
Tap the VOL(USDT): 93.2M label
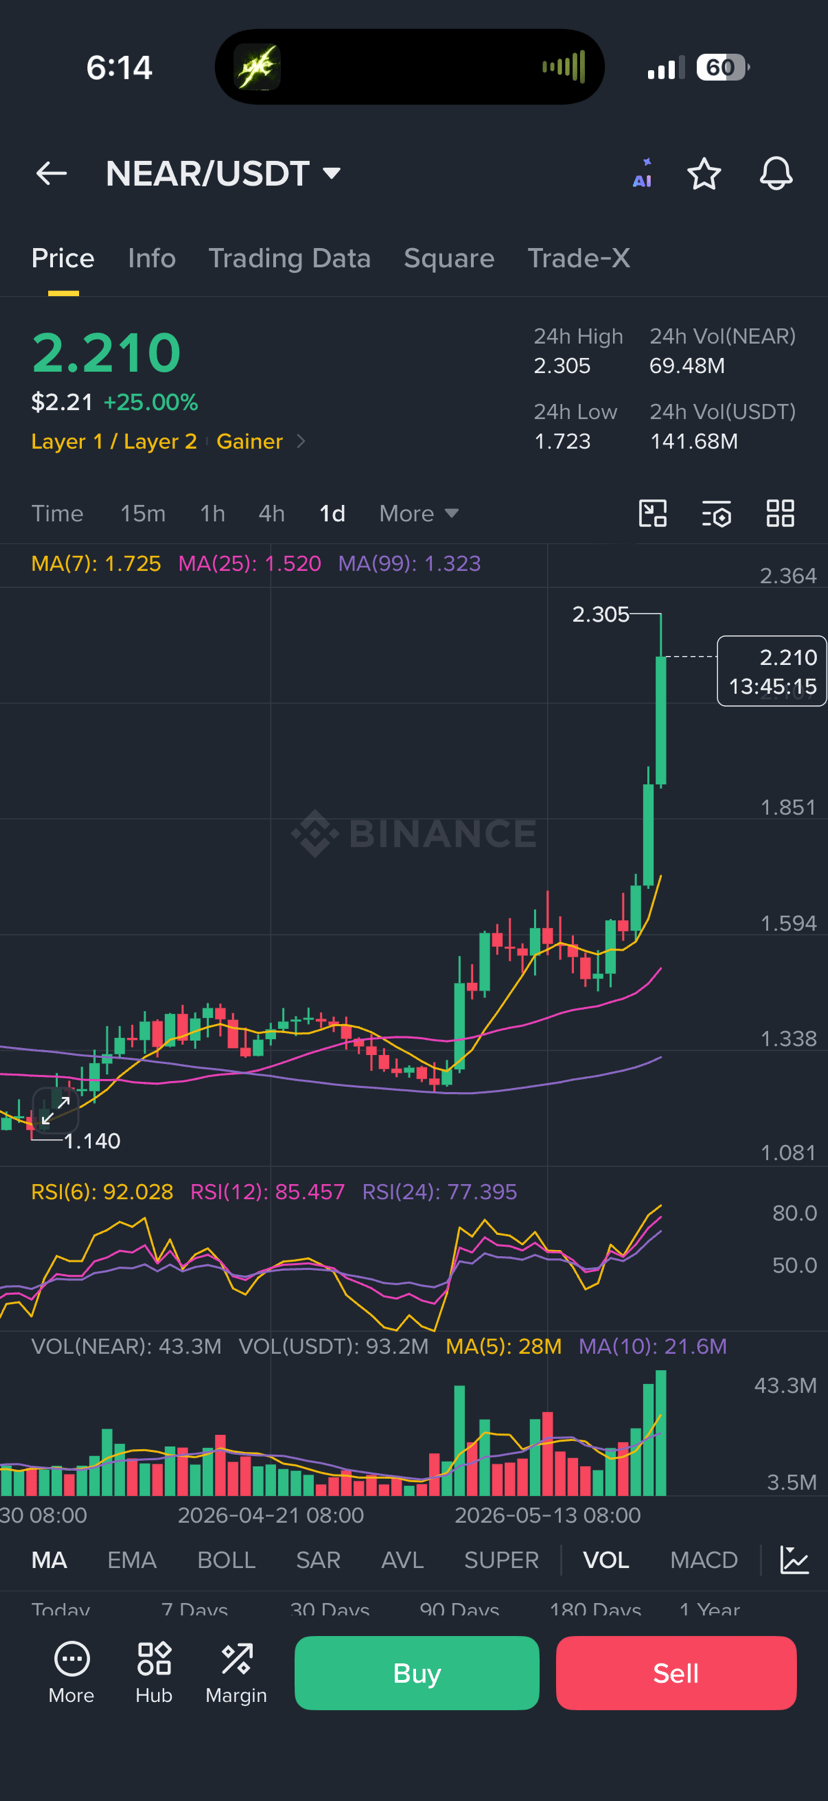coord(333,1346)
